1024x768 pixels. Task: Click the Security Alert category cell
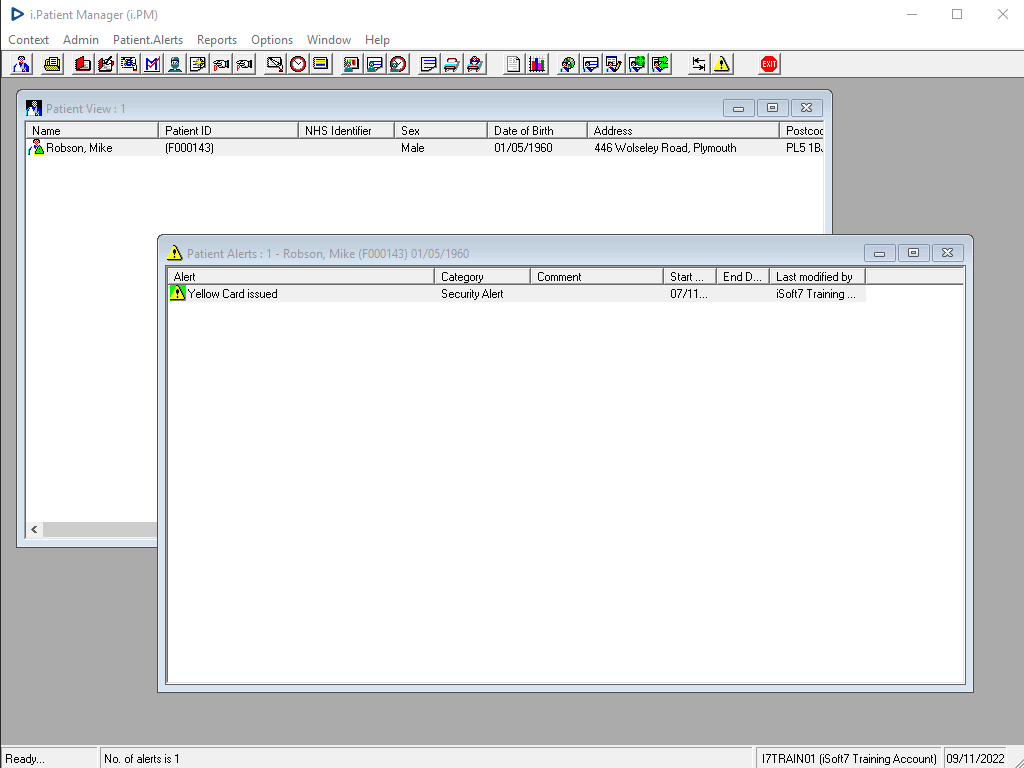tap(472, 294)
